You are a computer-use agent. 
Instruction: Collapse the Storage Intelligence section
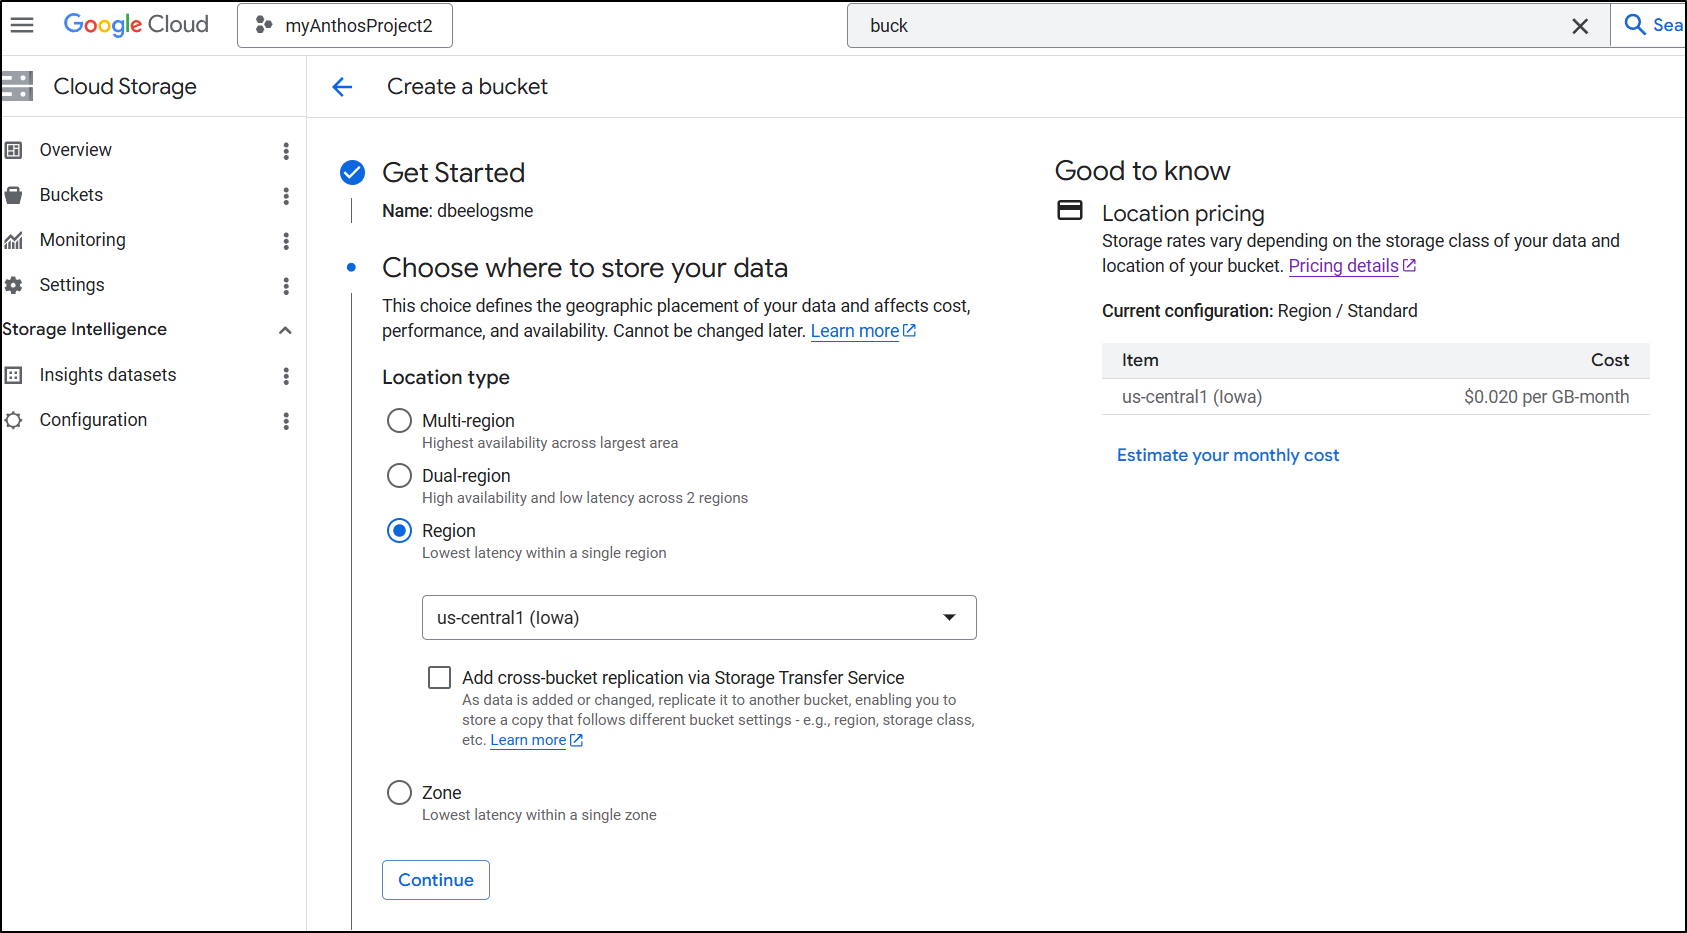point(285,330)
